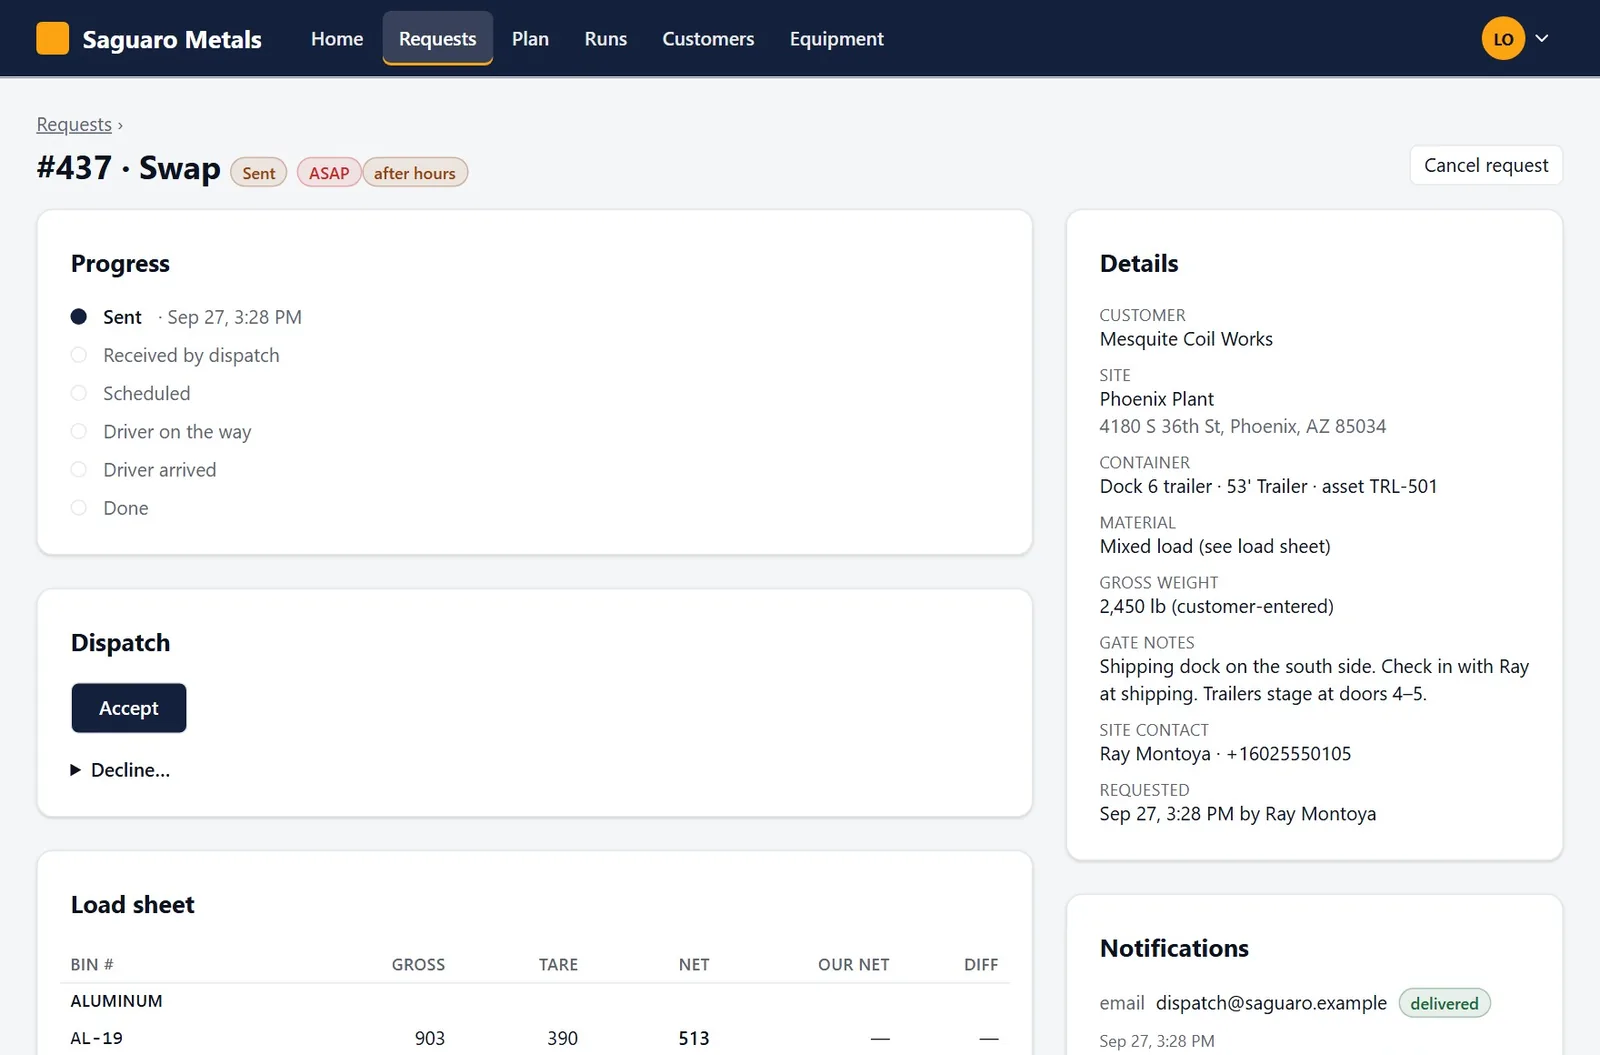Click bin AL-19 in load sheet
This screenshot has height=1055, width=1600.
coord(96,1038)
